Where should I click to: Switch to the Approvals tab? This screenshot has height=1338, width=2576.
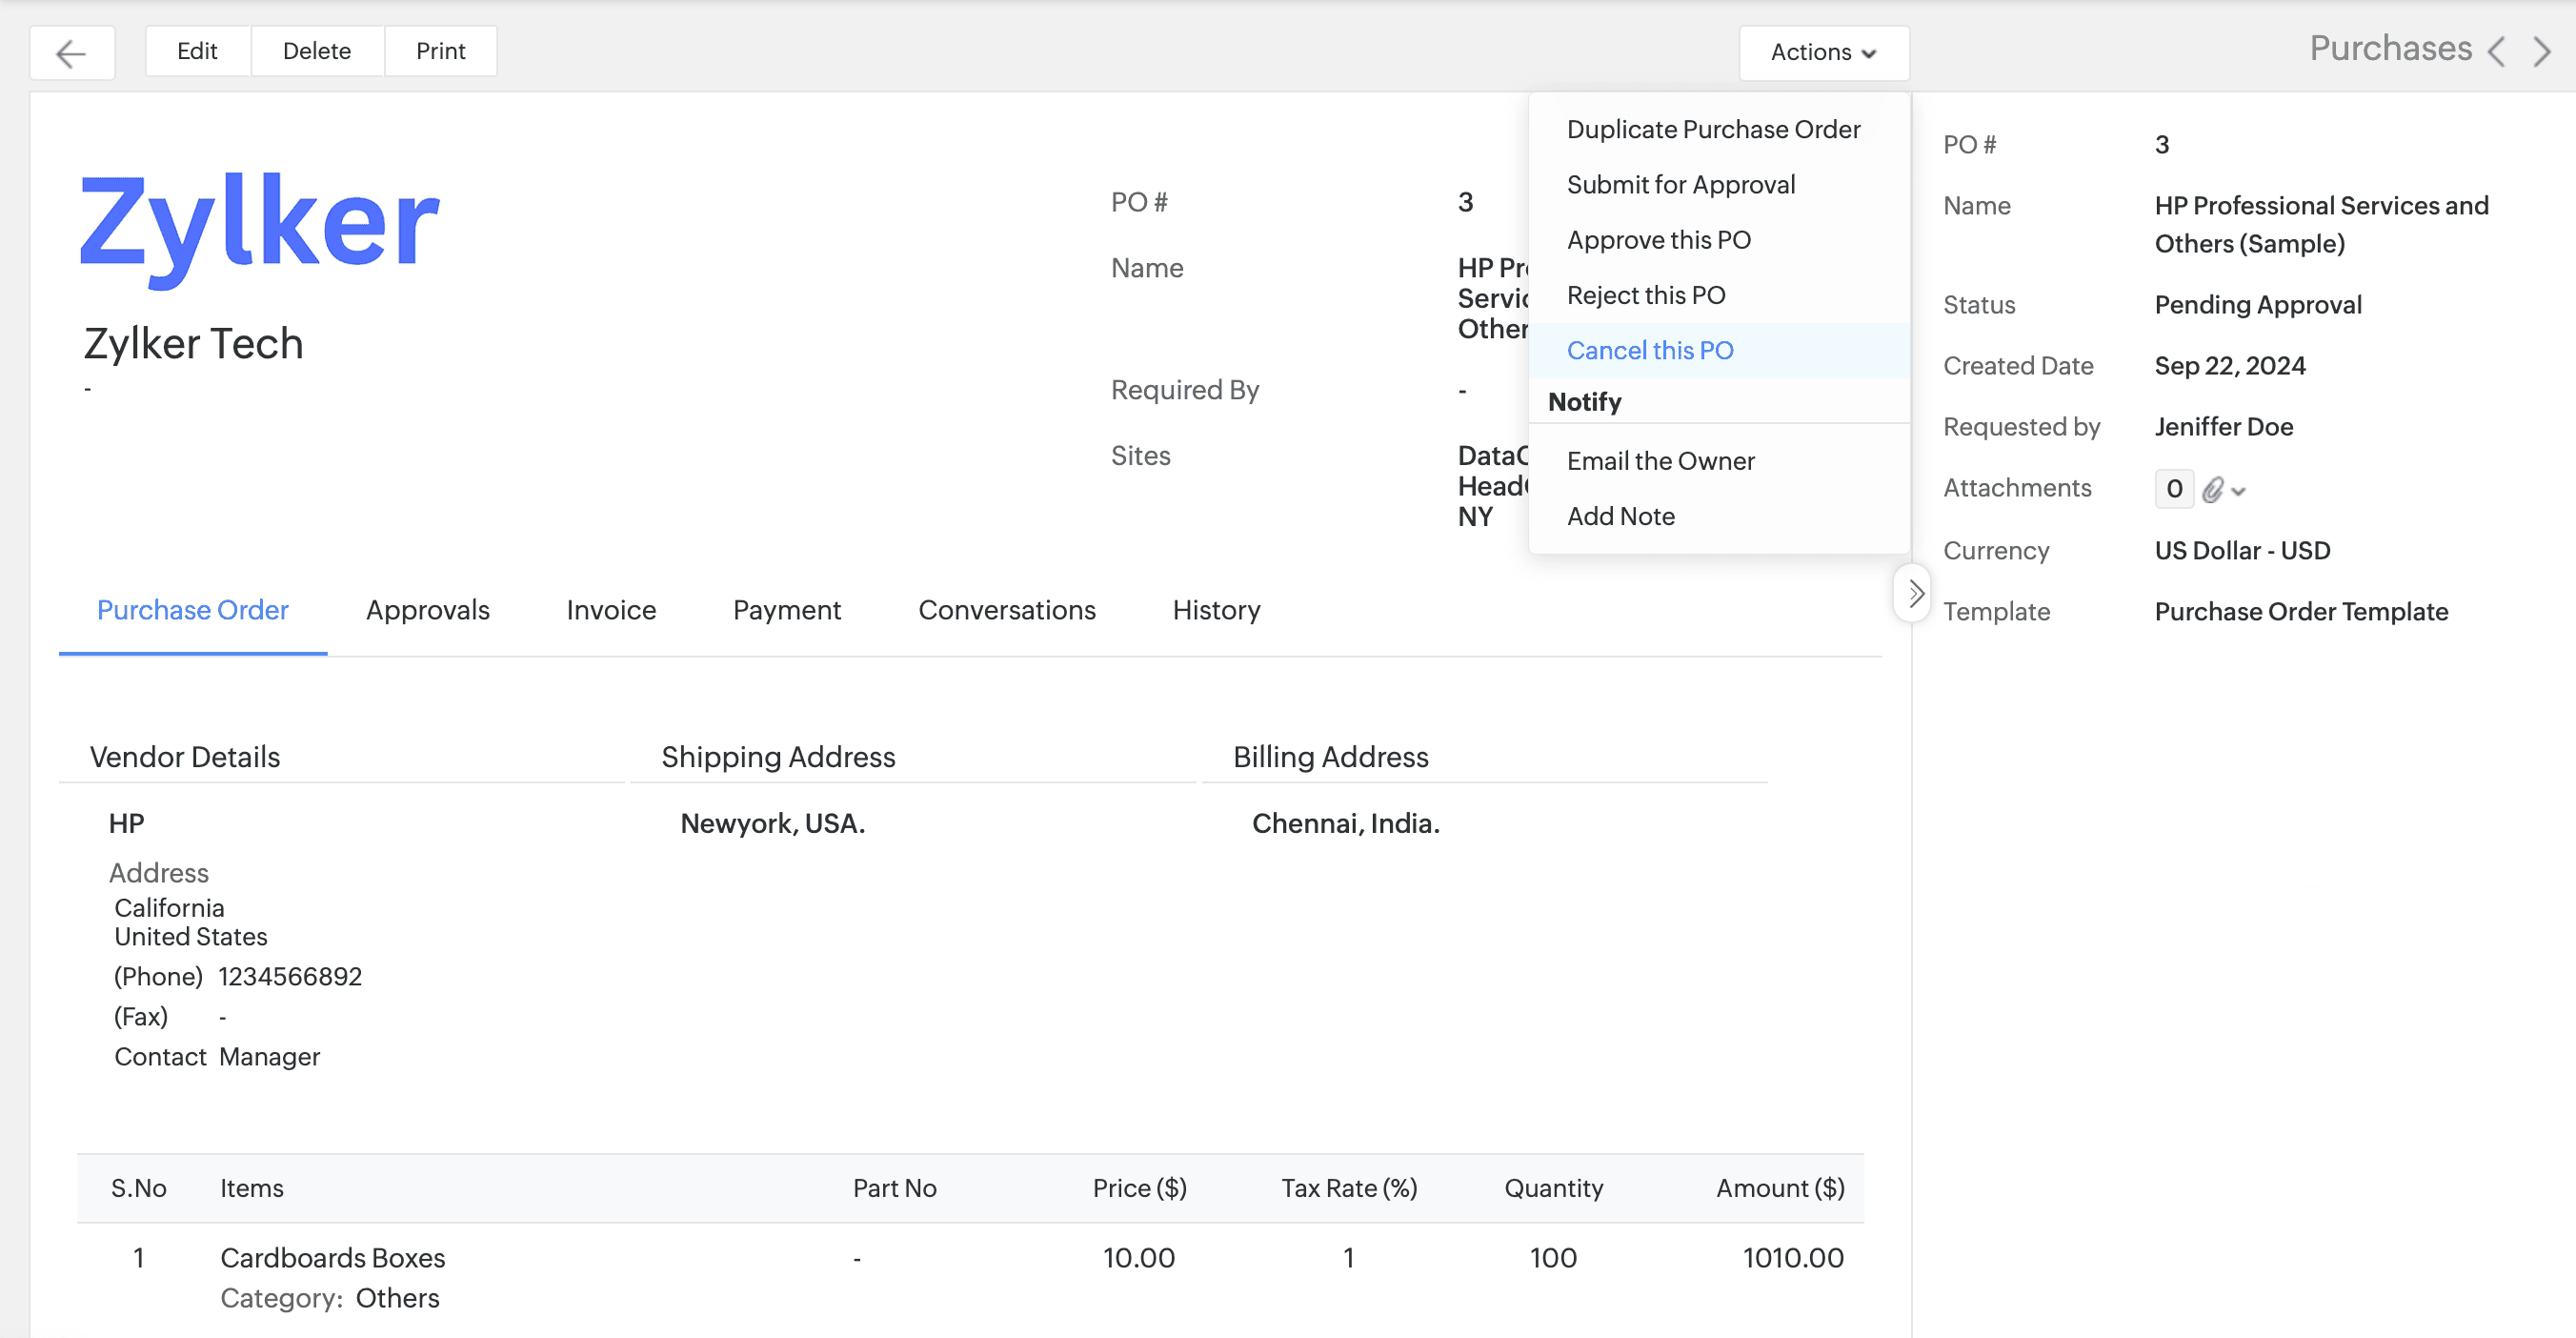tap(427, 610)
